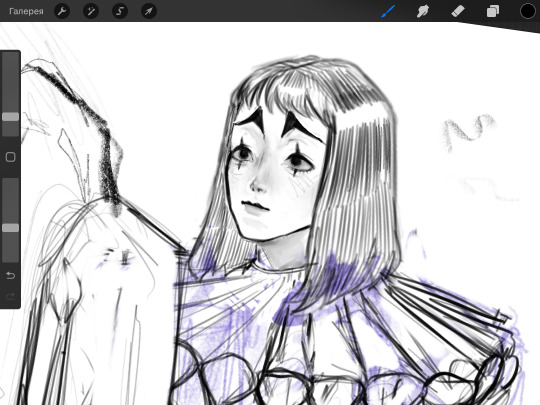Open the Галерея gallery view
The image size is (540, 405).
click(26, 11)
